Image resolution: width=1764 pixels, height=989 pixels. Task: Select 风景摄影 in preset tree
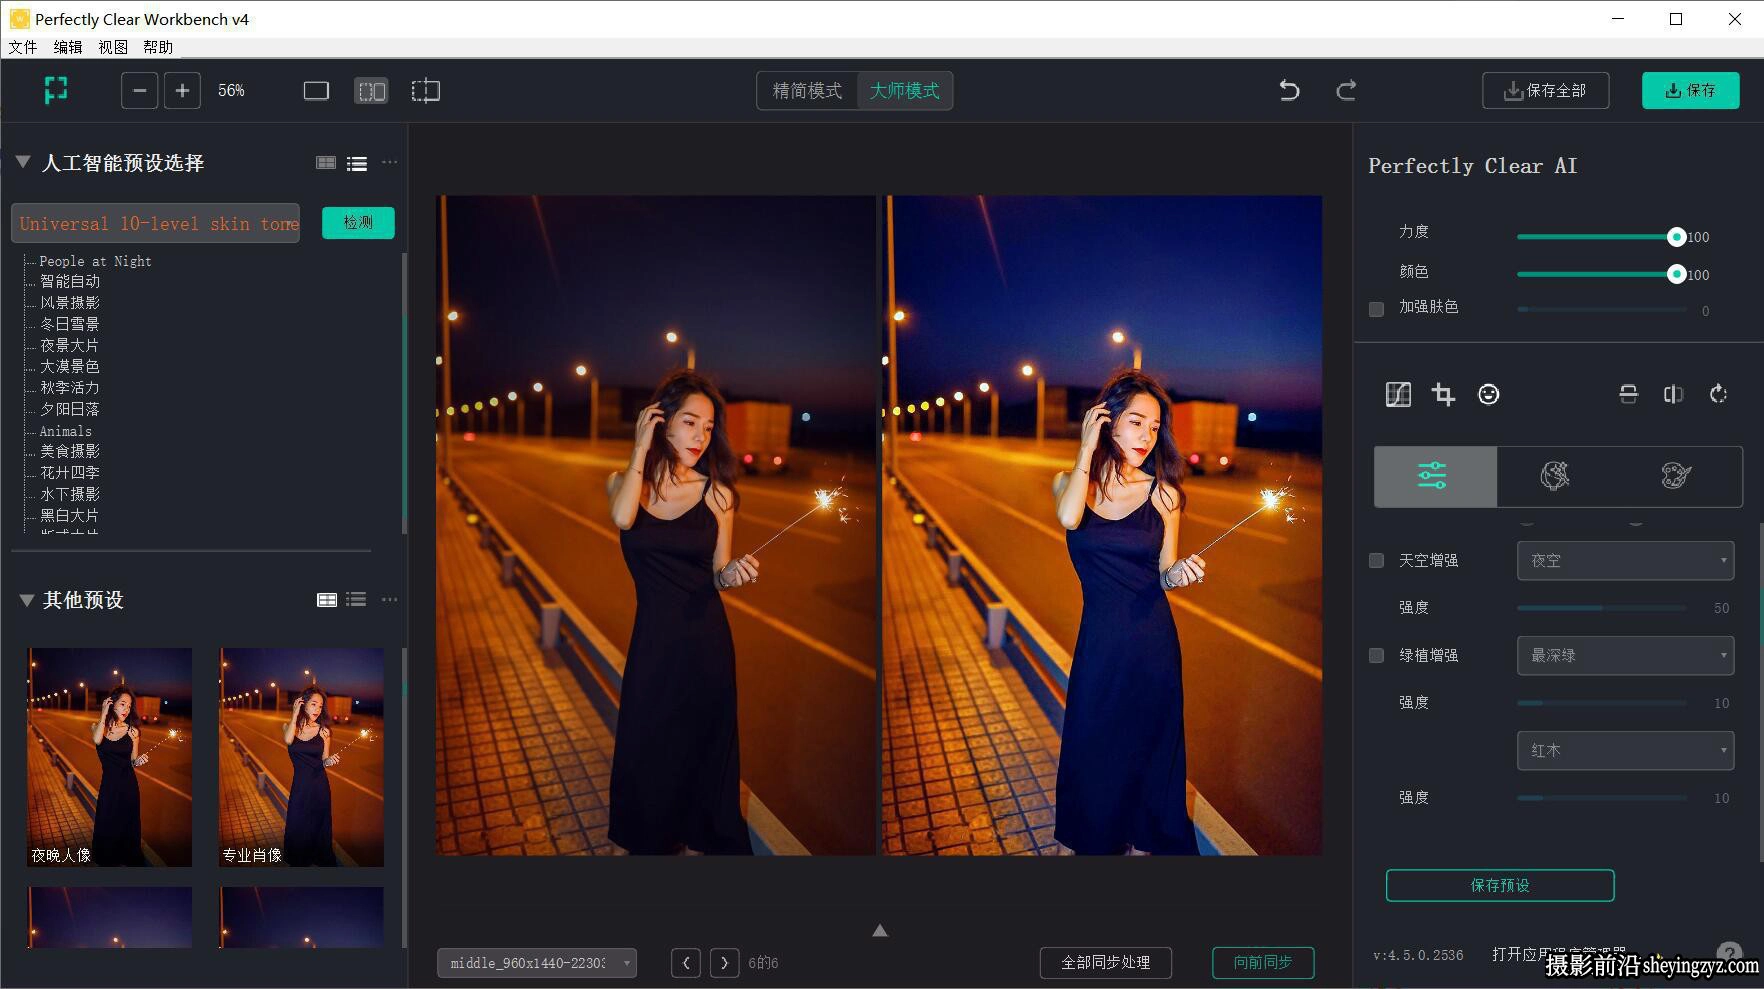click(70, 303)
